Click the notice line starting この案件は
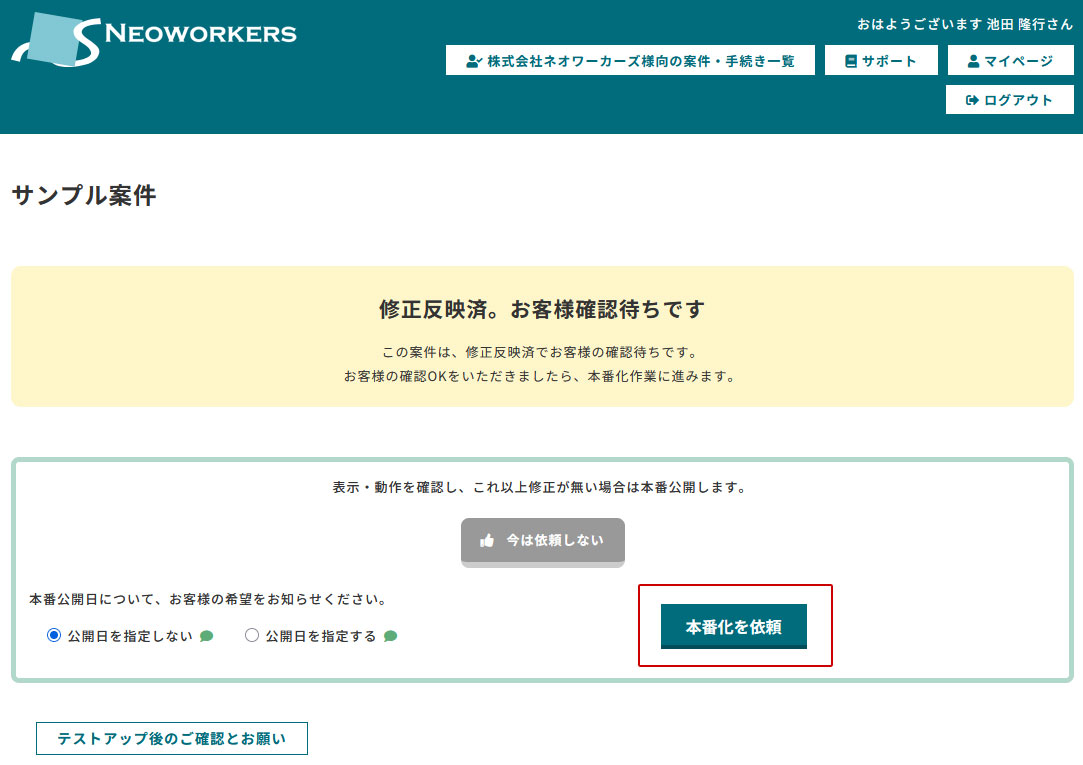Viewport: 1083px width, 765px height. (x=540, y=353)
